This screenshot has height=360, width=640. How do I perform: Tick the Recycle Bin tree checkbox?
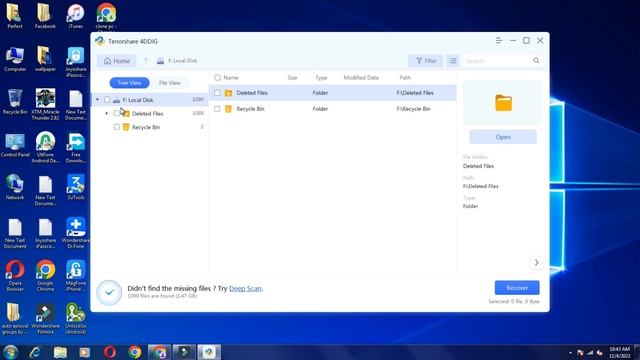[x=117, y=127]
